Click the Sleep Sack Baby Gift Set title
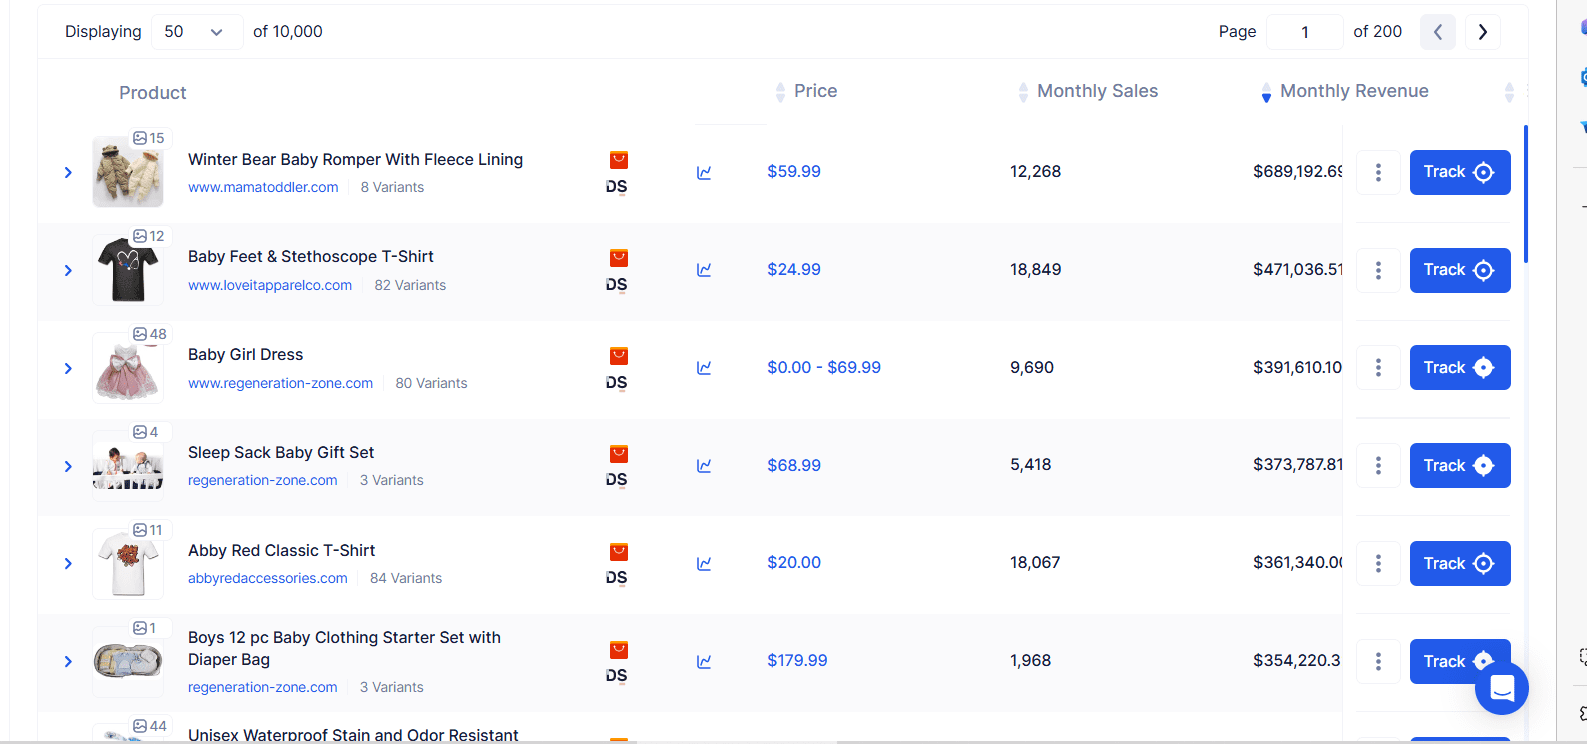 281,452
